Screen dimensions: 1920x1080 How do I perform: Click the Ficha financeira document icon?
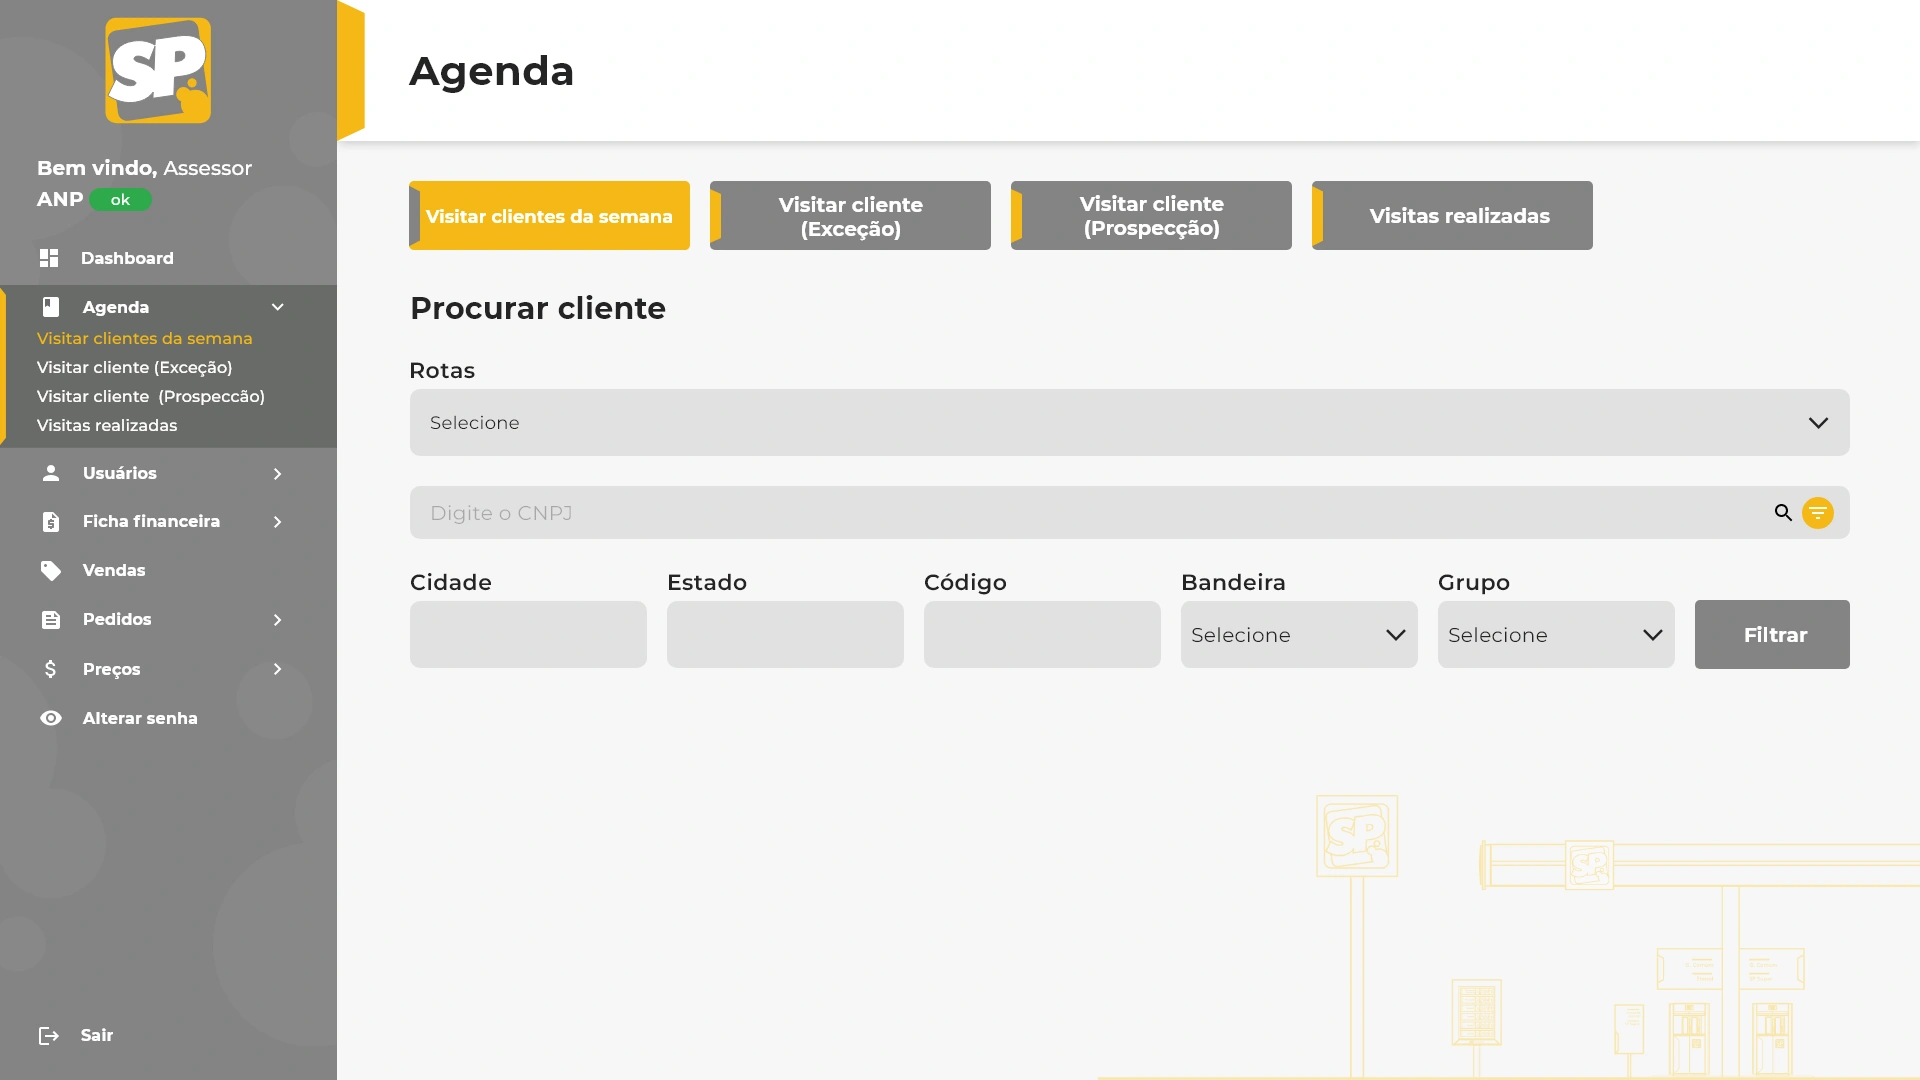(x=51, y=521)
